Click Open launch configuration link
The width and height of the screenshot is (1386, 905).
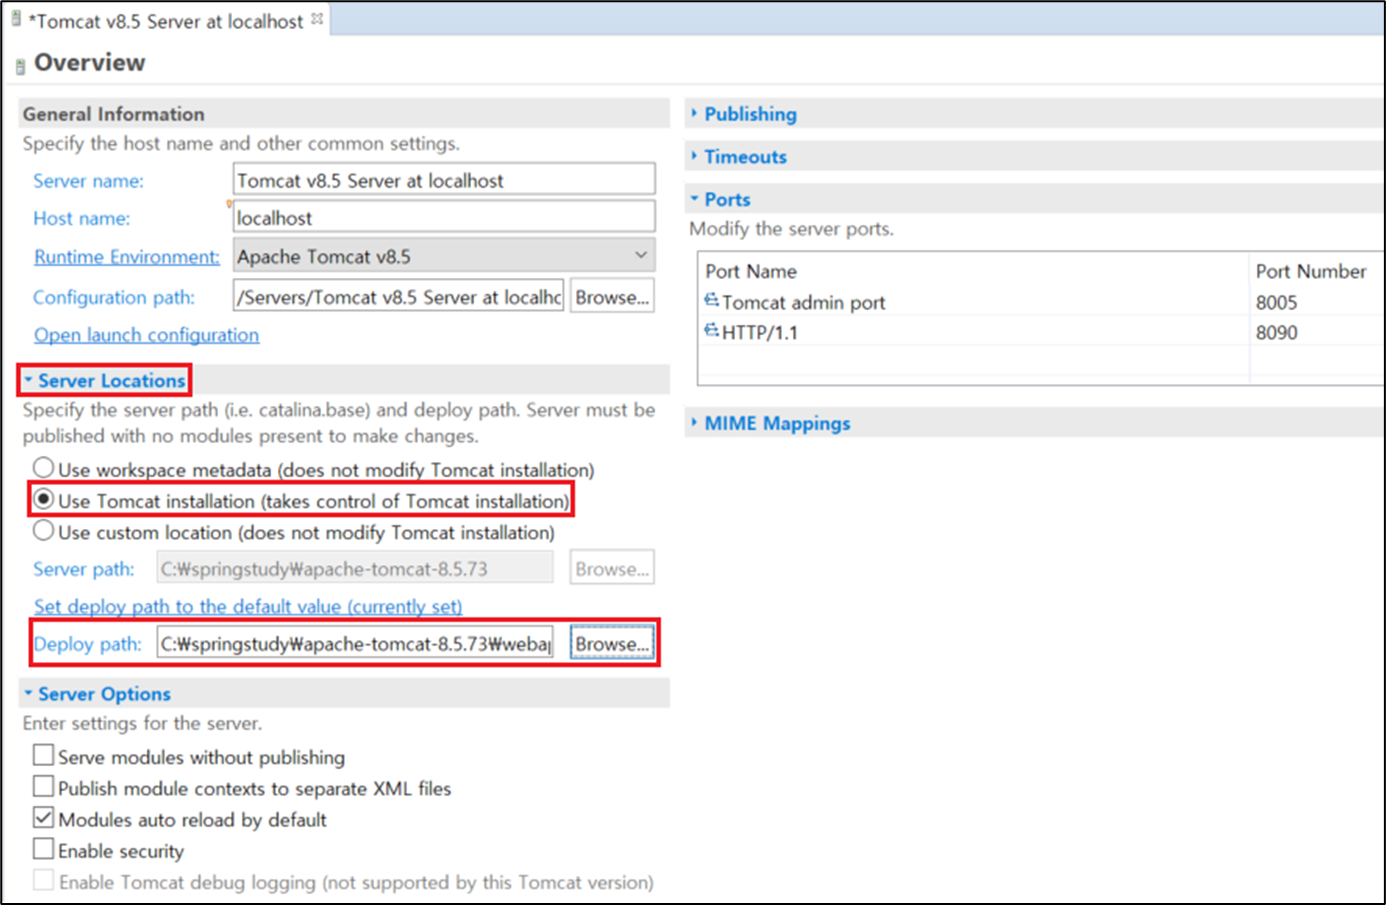(x=146, y=335)
